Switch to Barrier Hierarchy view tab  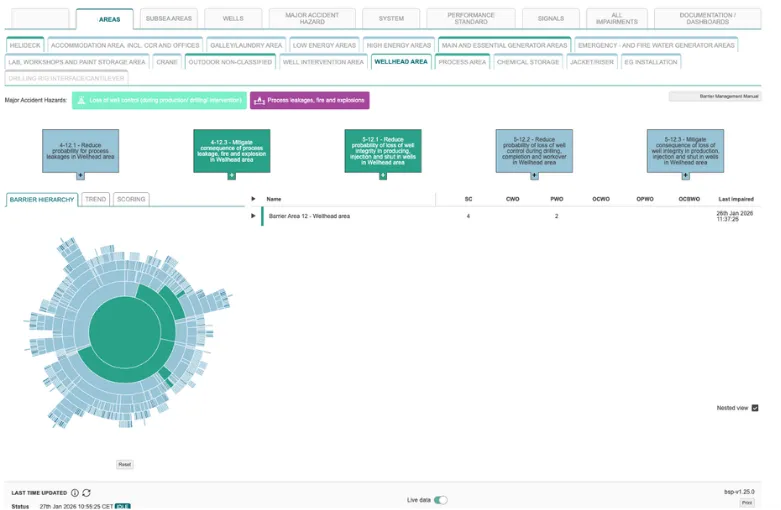pos(42,200)
